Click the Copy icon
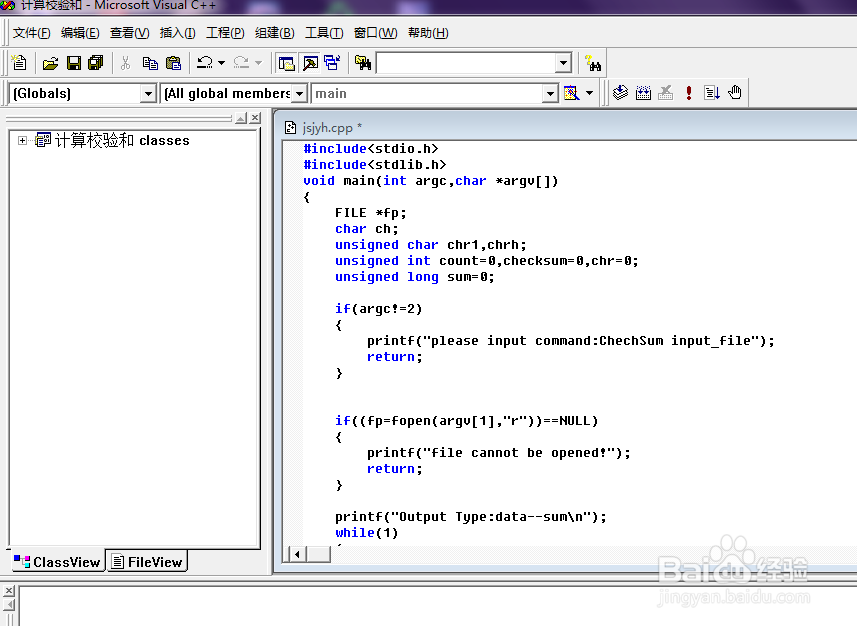Screen dimensions: 857x626 150,63
